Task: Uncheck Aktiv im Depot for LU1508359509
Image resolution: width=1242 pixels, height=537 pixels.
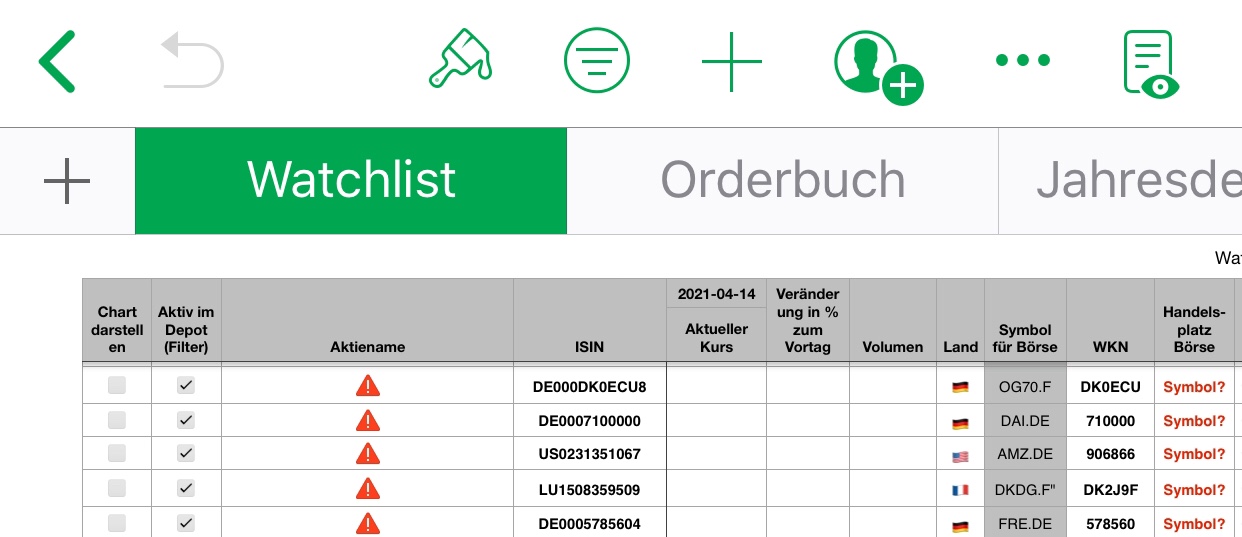Action: (x=185, y=489)
